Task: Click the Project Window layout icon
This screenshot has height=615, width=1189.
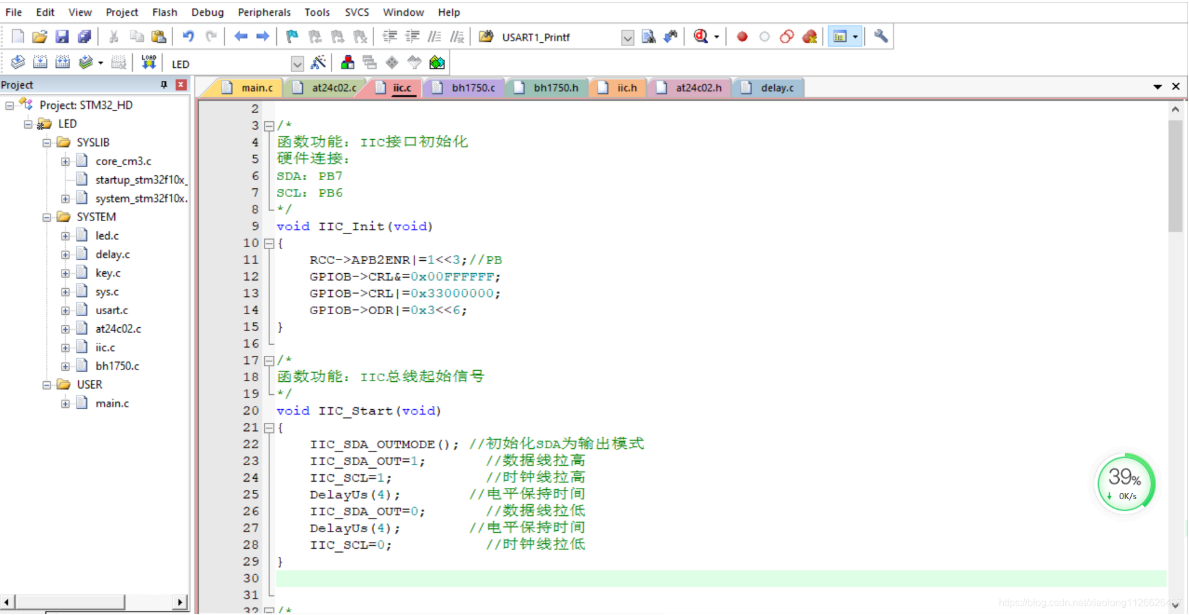Action: pos(839,36)
